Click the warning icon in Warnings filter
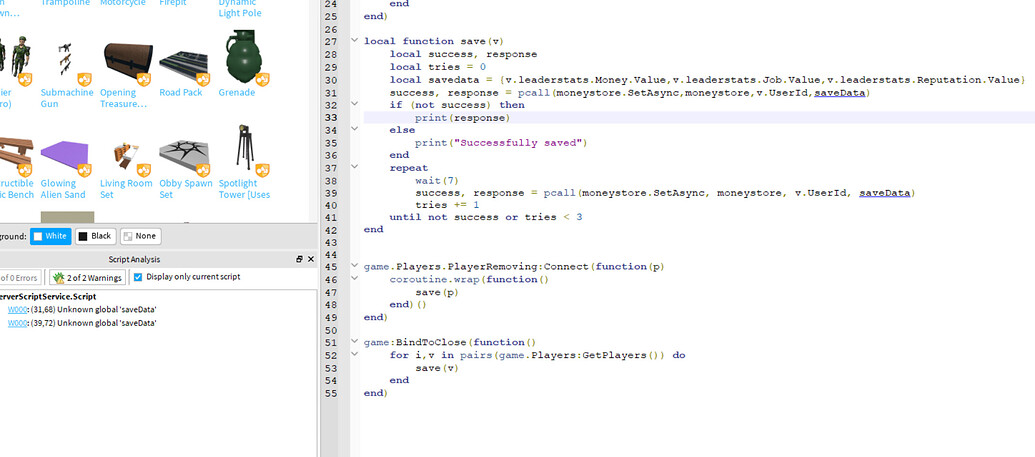Screen dimensions: 1035x457 (x=58, y=277)
